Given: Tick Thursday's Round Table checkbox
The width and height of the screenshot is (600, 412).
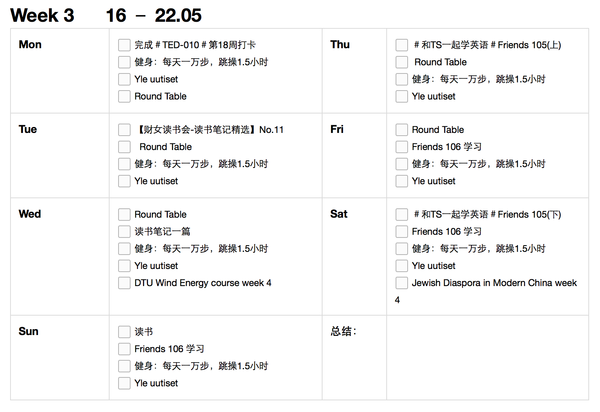Looking at the screenshot, I should (401, 62).
